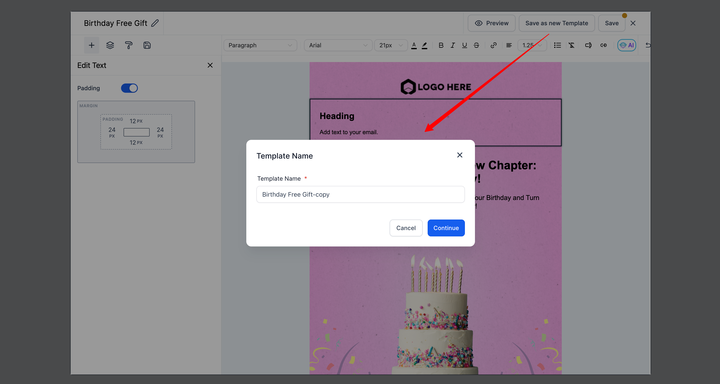This screenshot has width=720, height=384.
Task: Click the bulleted list icon
Action: (557, 45)
